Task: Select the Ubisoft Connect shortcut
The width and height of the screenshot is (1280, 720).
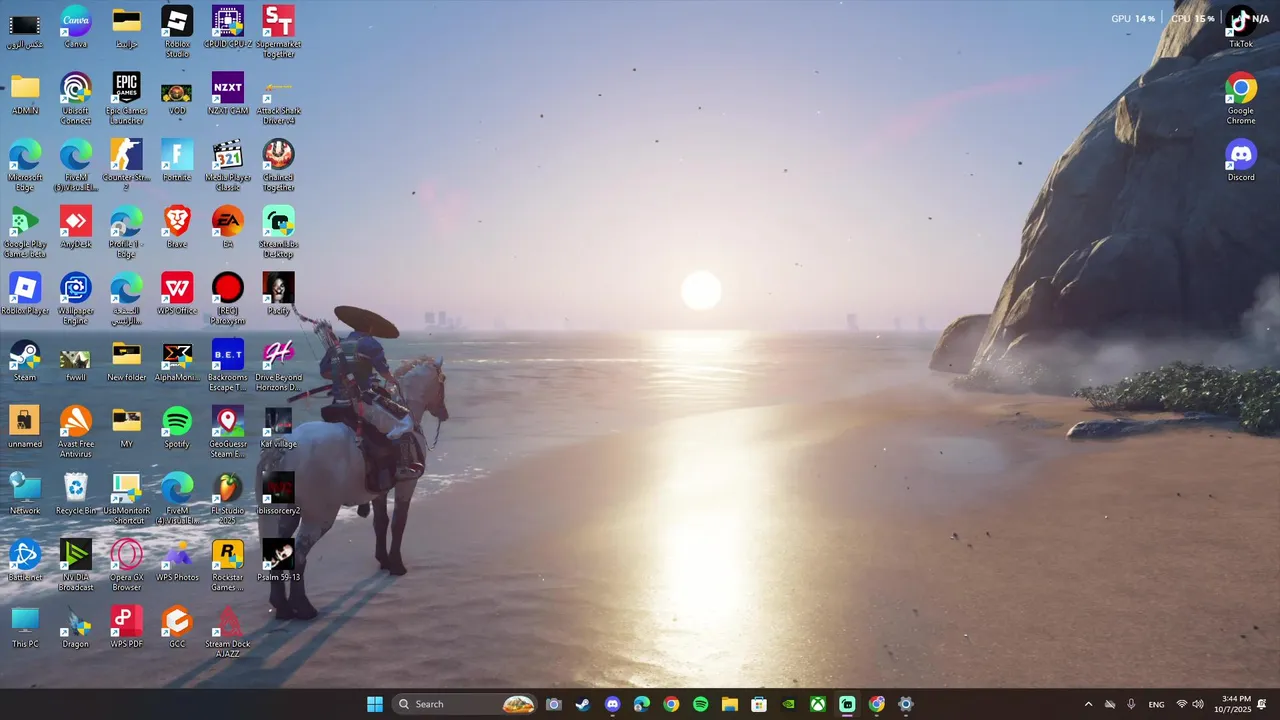Action: pyautogui.click(x=76, y=99)
